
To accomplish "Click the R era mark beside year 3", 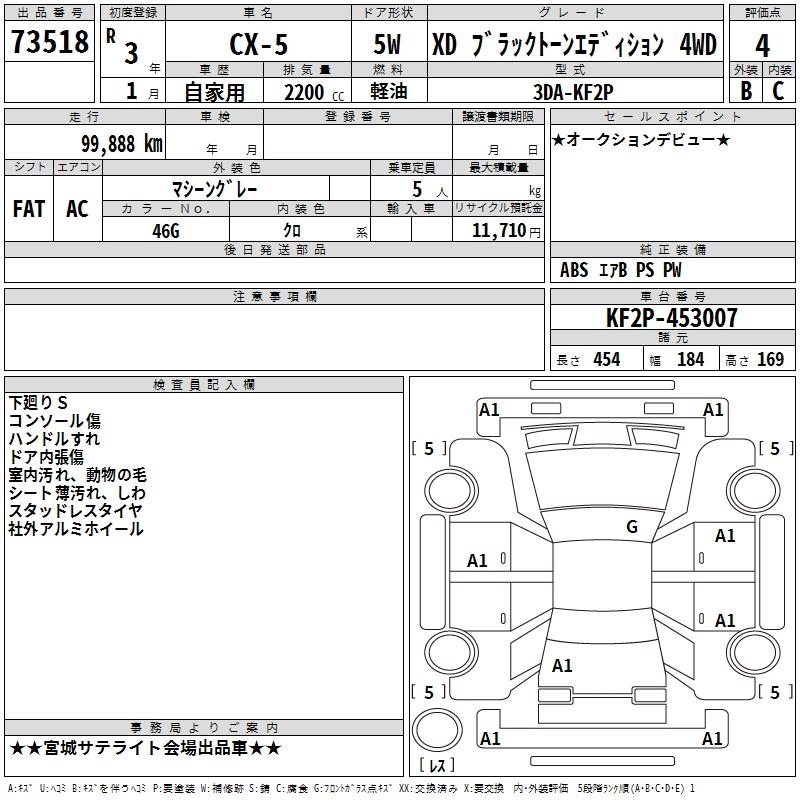I will click(109, 34).
